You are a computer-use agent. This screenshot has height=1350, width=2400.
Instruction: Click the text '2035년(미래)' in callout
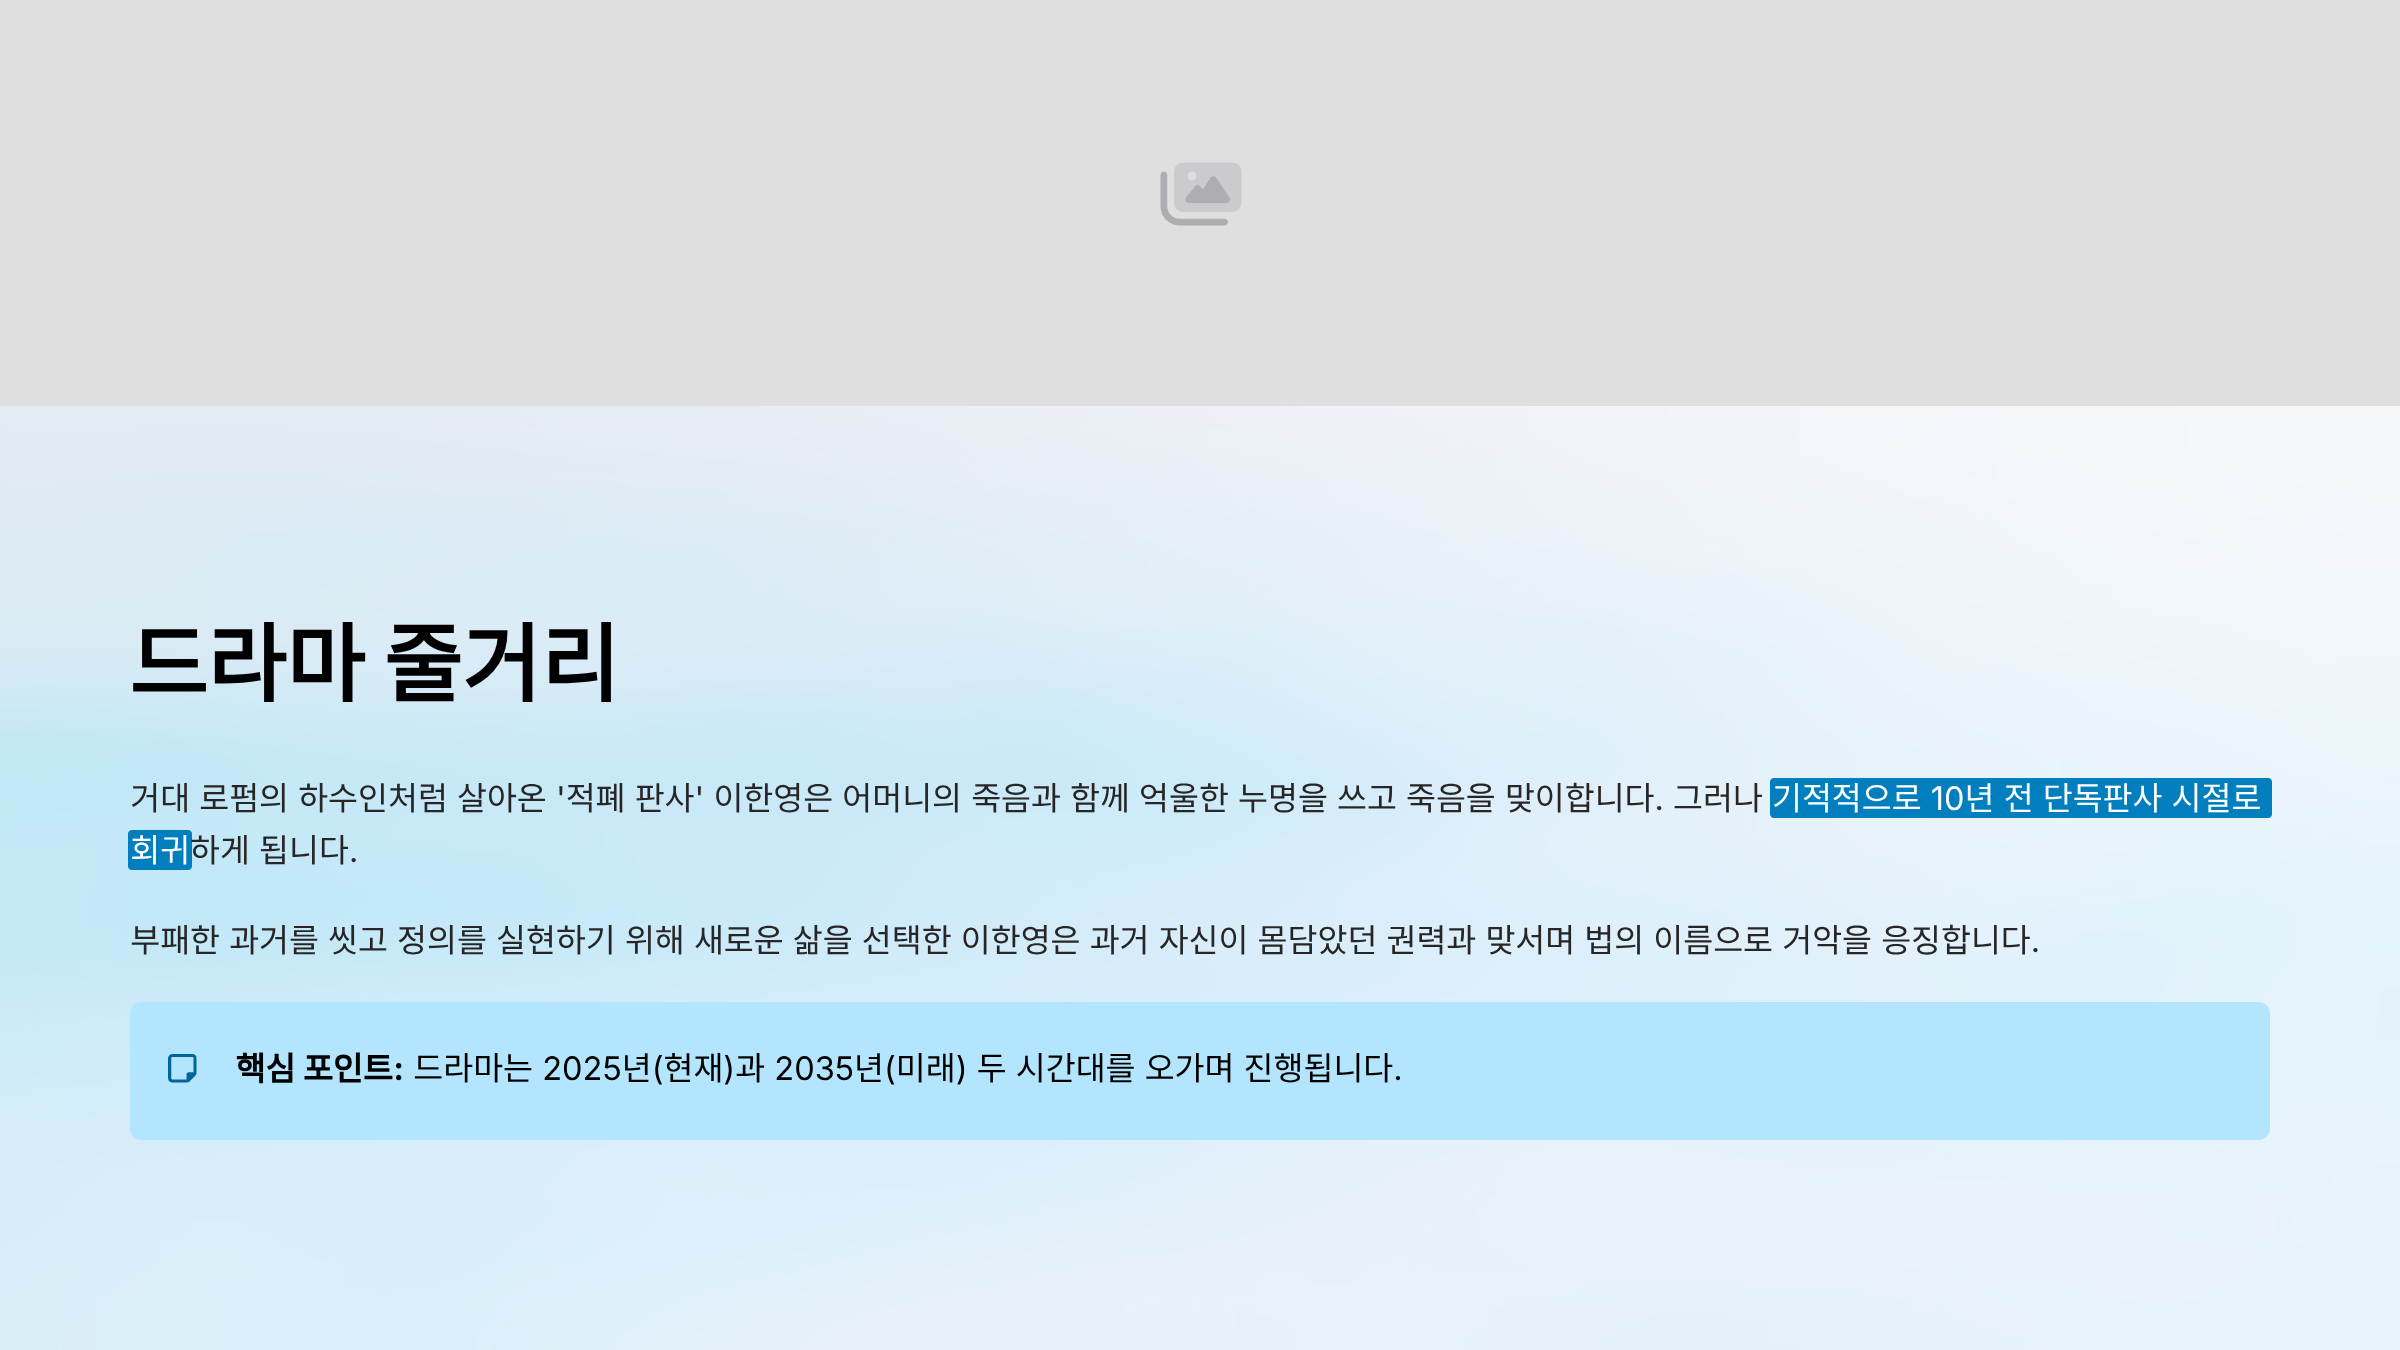pyautogui.click(x=870, y=1068)
